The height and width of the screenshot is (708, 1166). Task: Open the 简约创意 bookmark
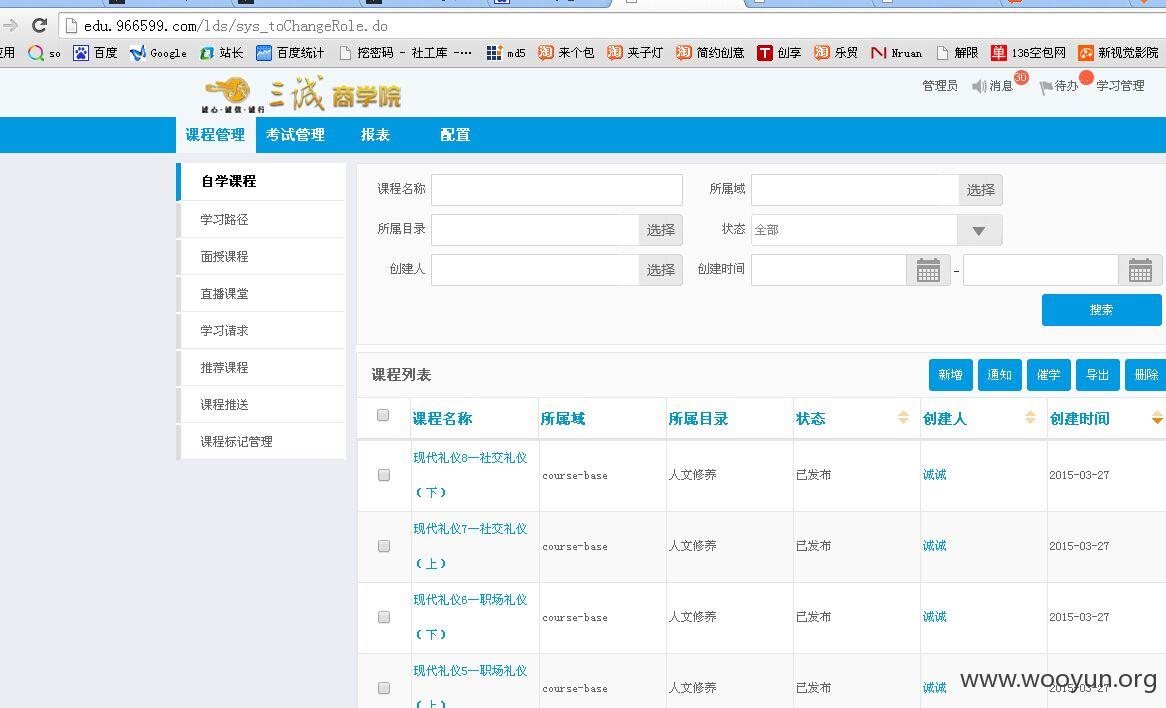point(709,53)
